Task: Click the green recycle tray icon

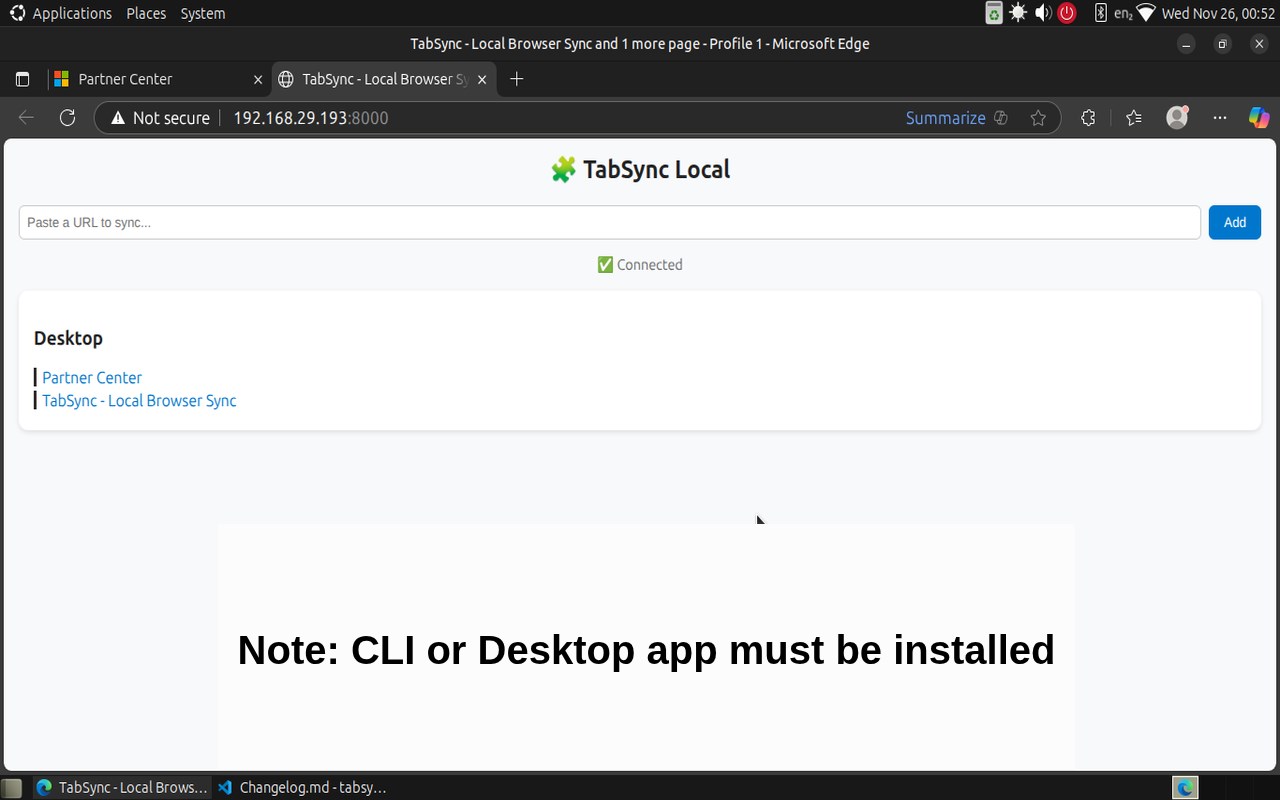Action: click(x=993, y=13)
